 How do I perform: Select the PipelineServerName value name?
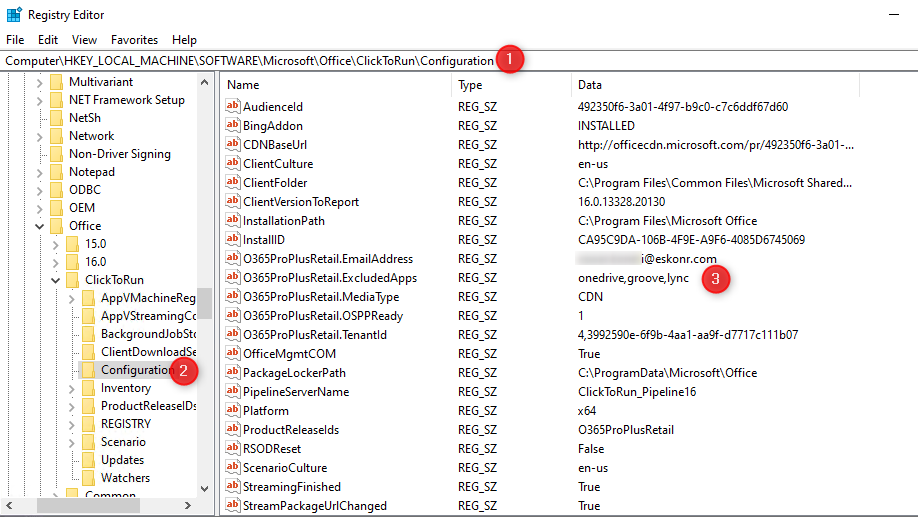[x=296, y=392]
